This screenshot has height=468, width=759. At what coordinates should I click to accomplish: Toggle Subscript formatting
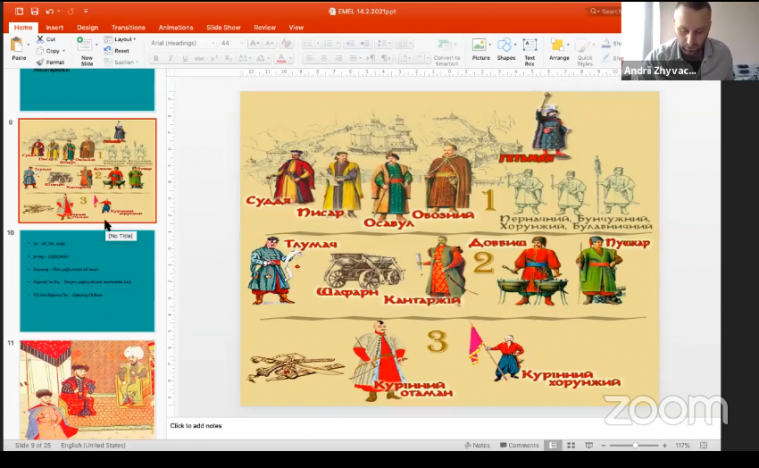(228, 59)
